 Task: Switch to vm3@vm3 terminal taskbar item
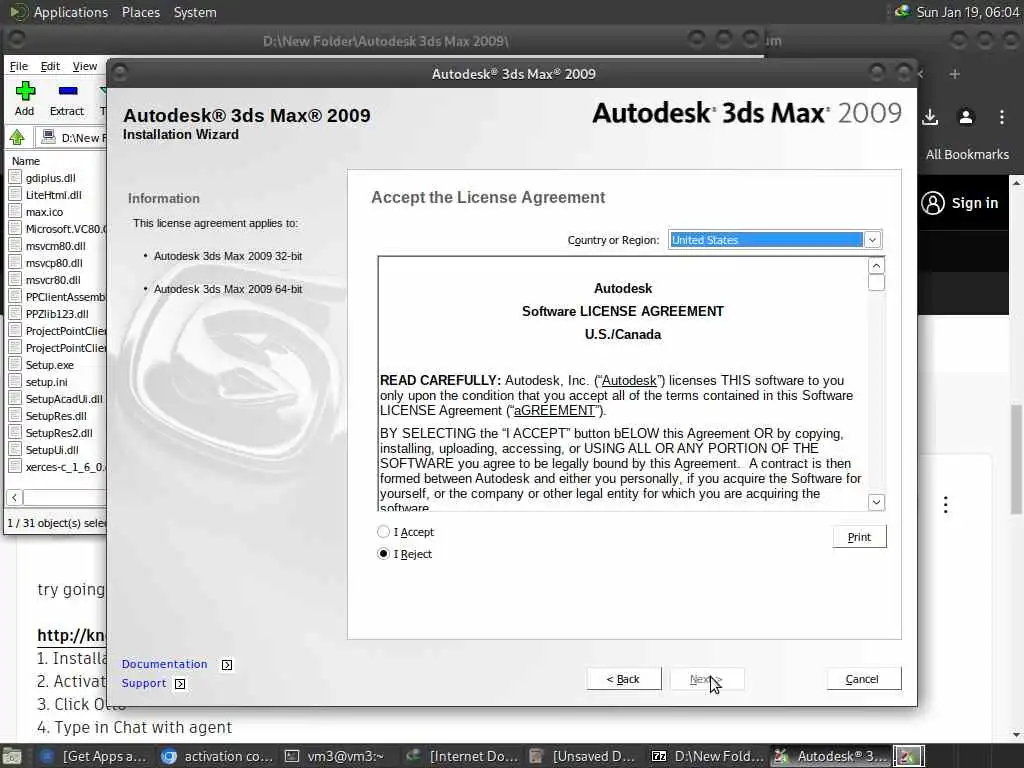click(335, 756)
